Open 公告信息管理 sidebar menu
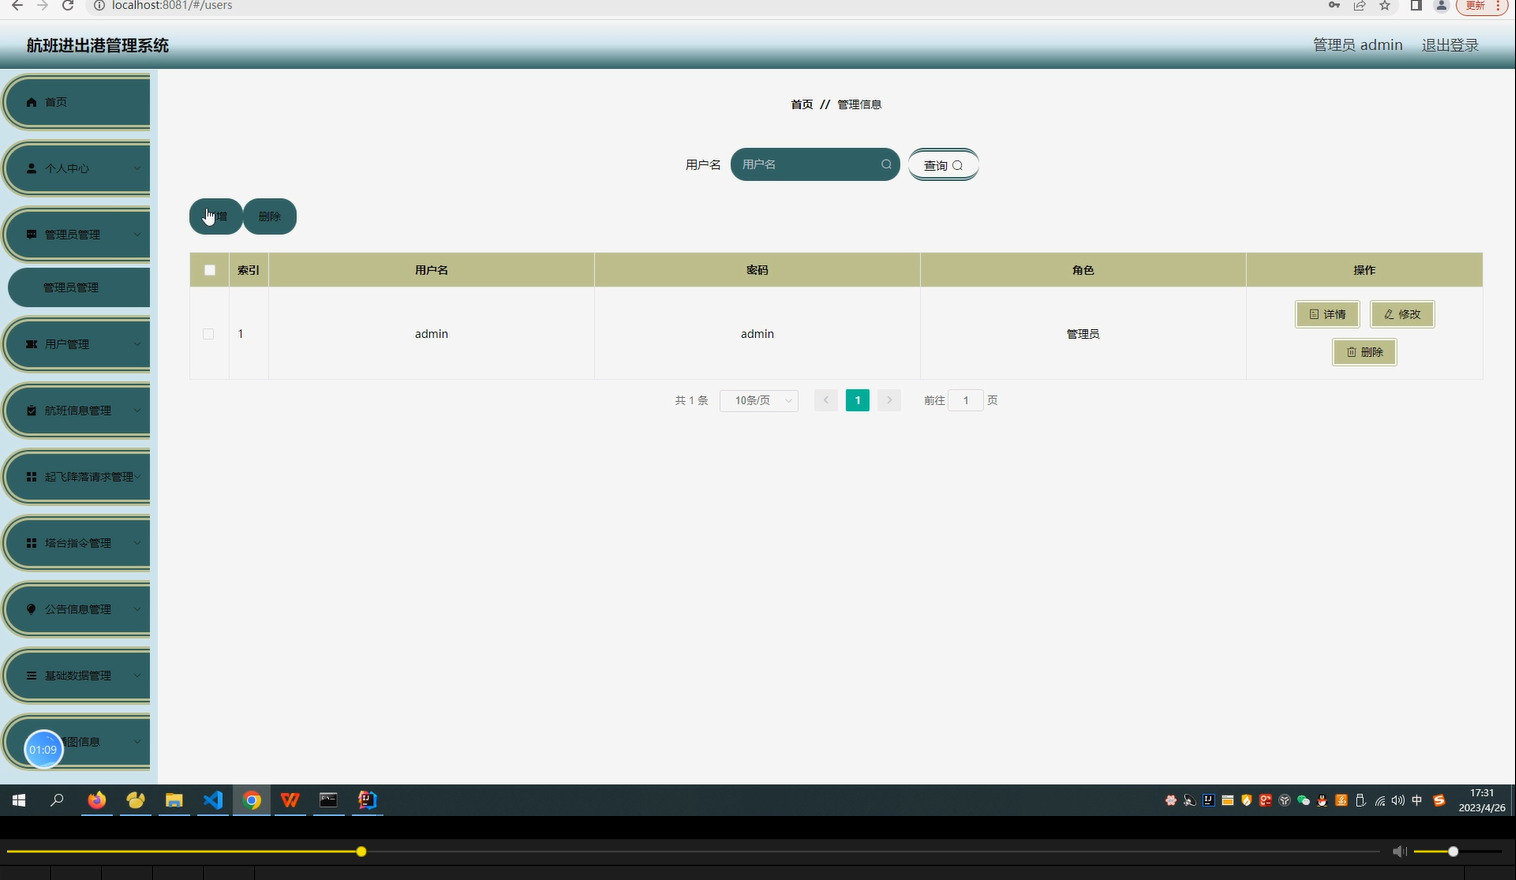Screen dimensions: 1516x880 pos(78,609)
